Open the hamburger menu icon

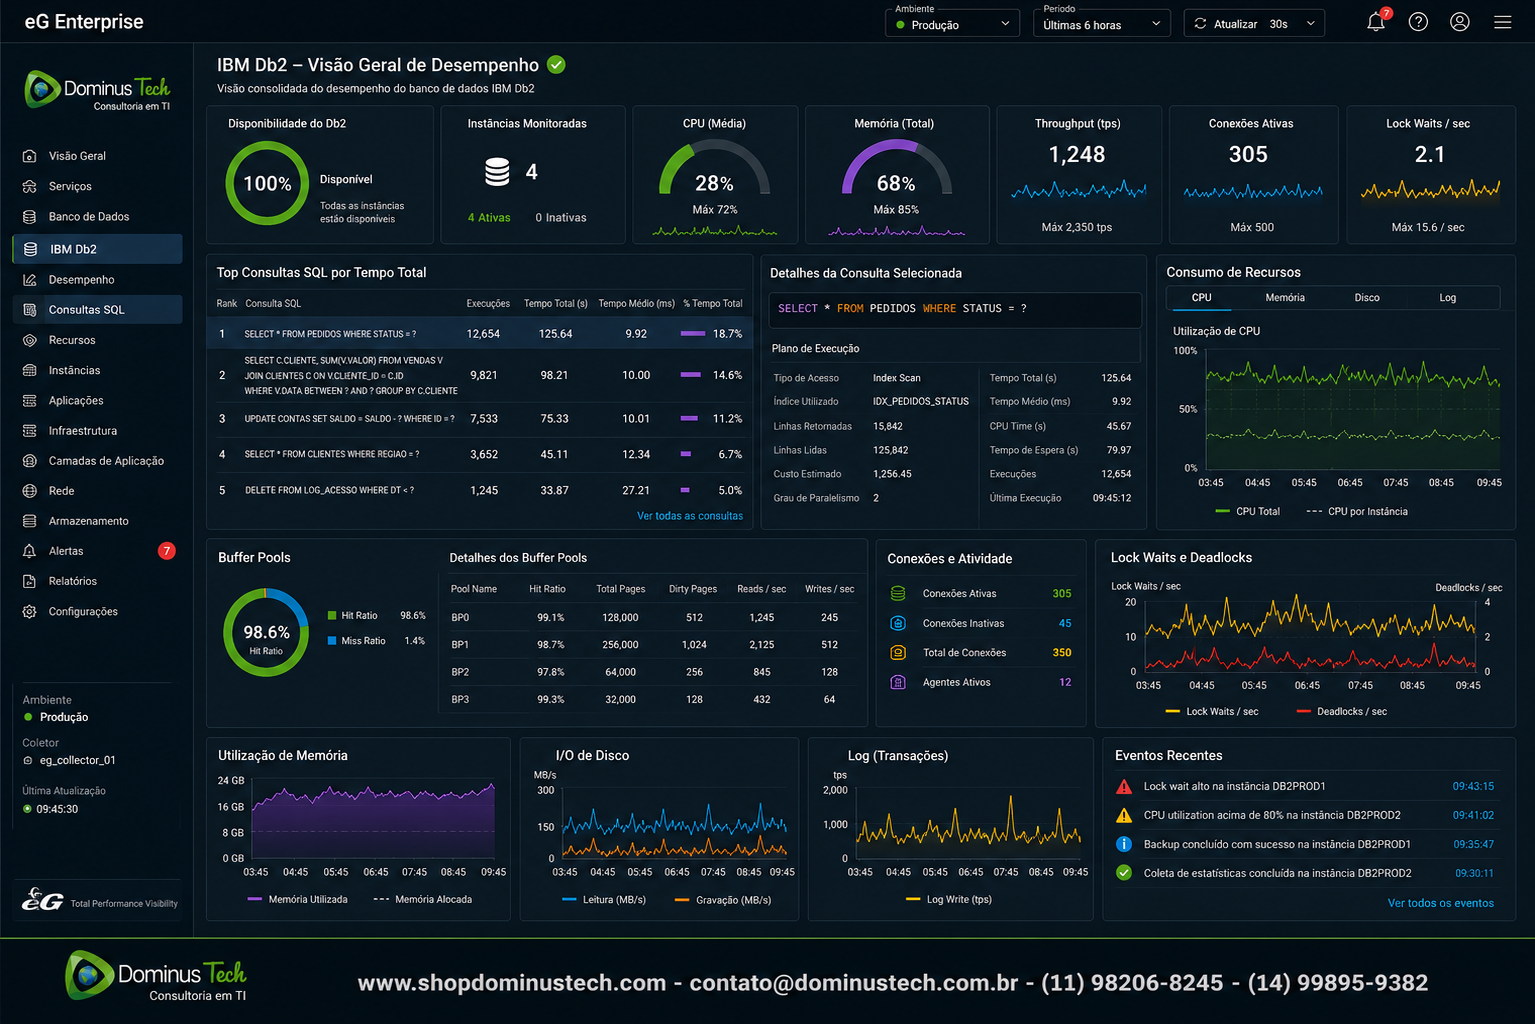[1502, 22]
